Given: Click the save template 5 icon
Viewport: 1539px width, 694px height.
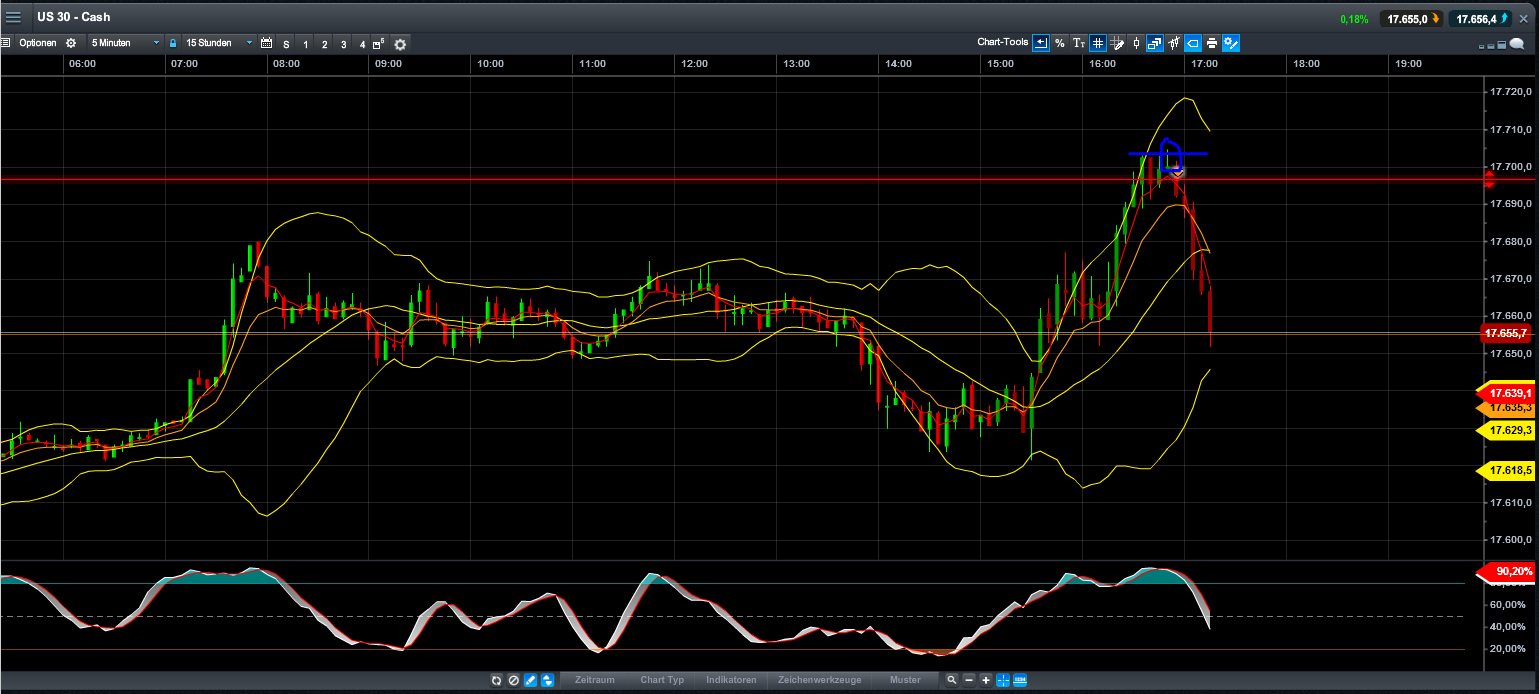Looking at the screenshot, I should click(379, 44).
